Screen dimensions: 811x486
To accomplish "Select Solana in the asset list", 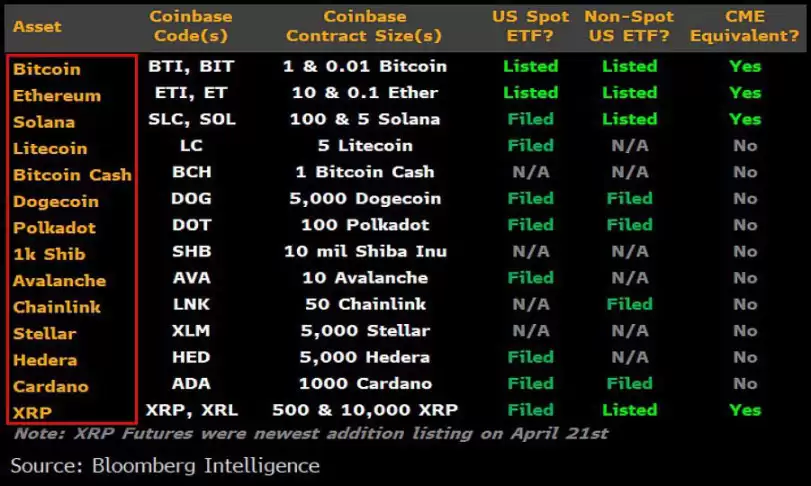I will coord(44,122).
